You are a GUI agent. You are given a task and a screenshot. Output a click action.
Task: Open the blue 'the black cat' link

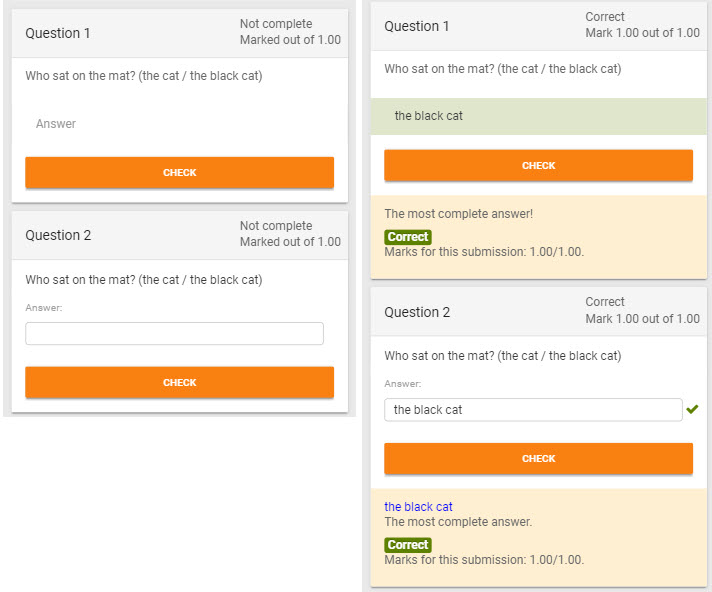tap(418, 507)
